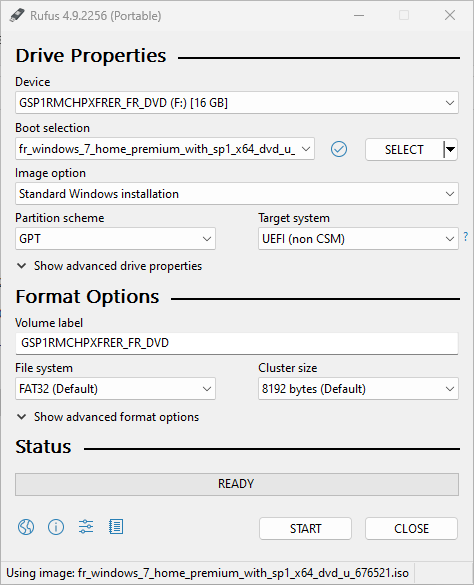Open the File system FAT32 dropdown
474x585 pixels.
click(115, 389)
